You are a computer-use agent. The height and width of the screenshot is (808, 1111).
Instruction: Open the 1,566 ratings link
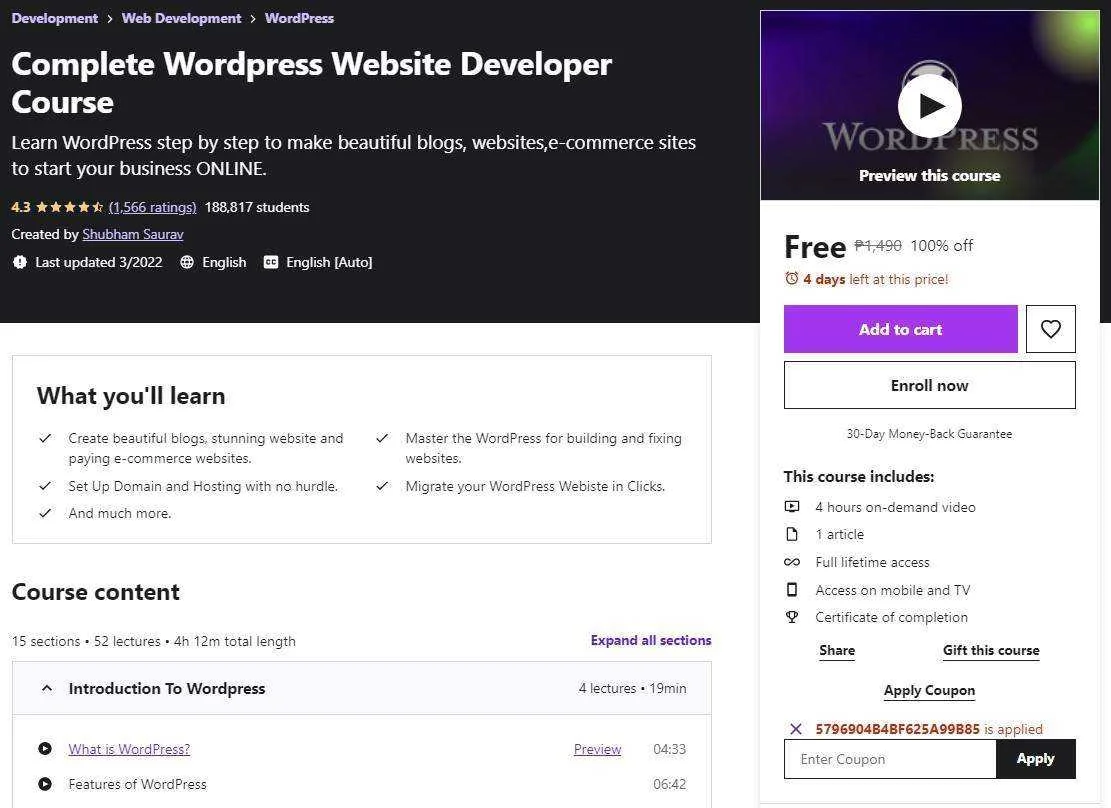[152, 207]
